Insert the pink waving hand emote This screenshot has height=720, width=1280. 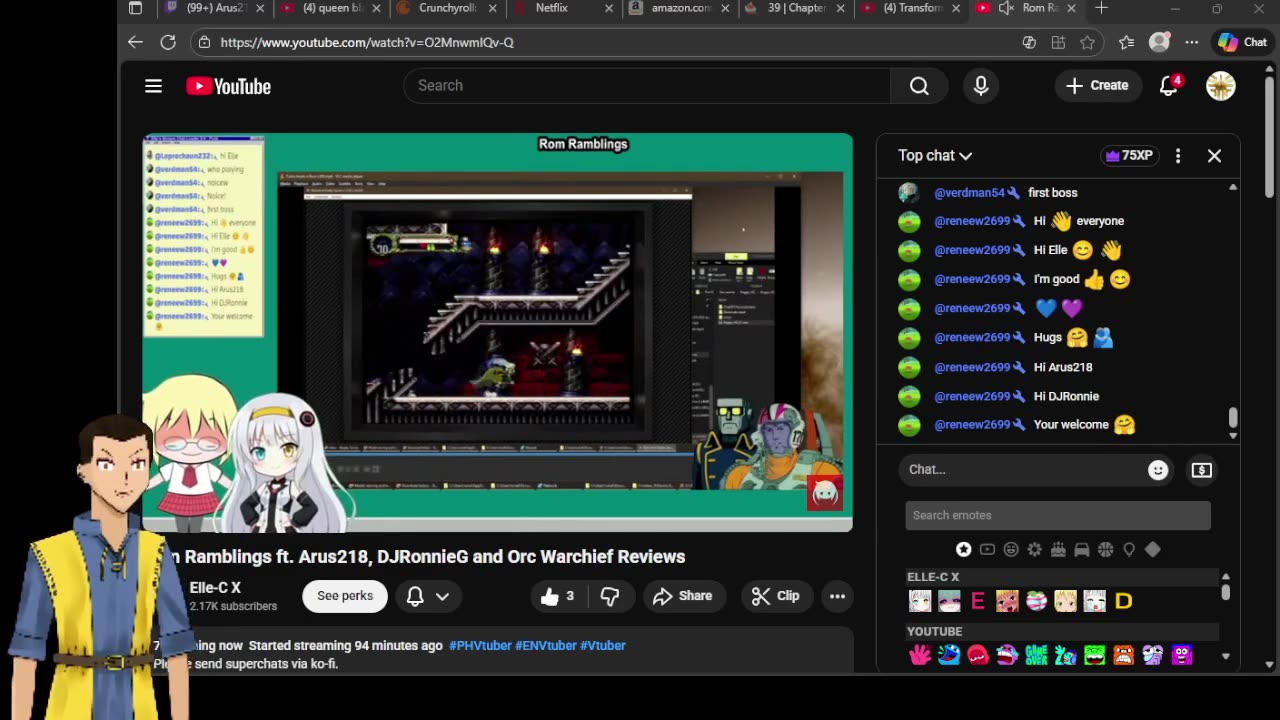tap(920, 655)
